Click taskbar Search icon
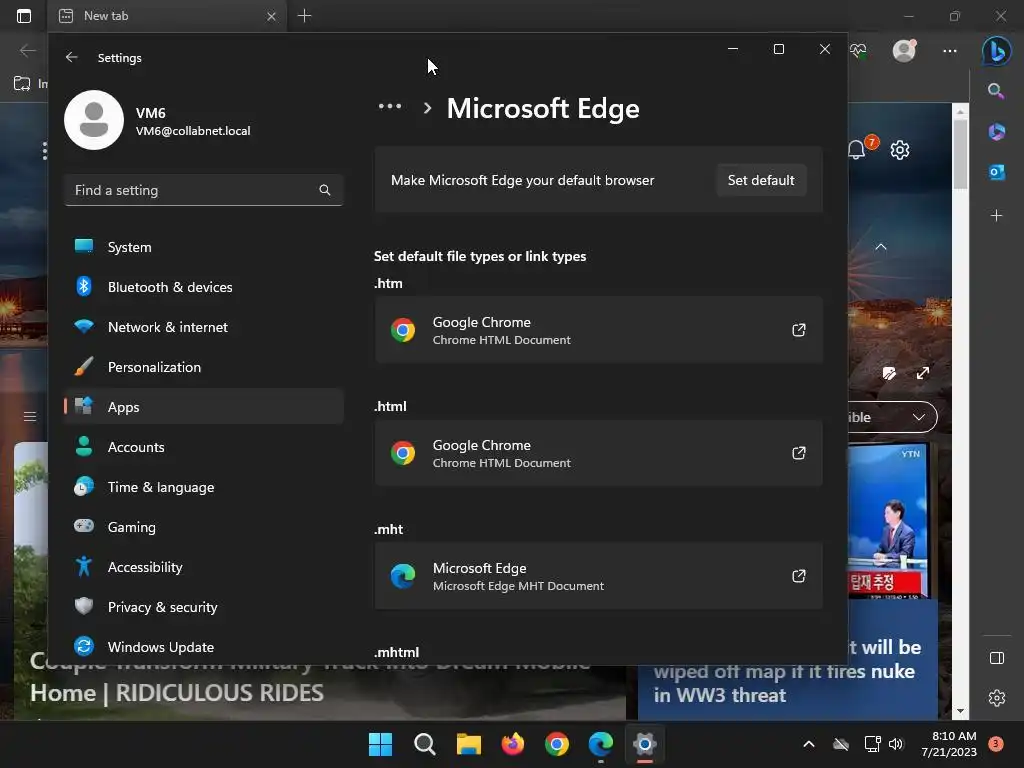 [x=424, y=744]
